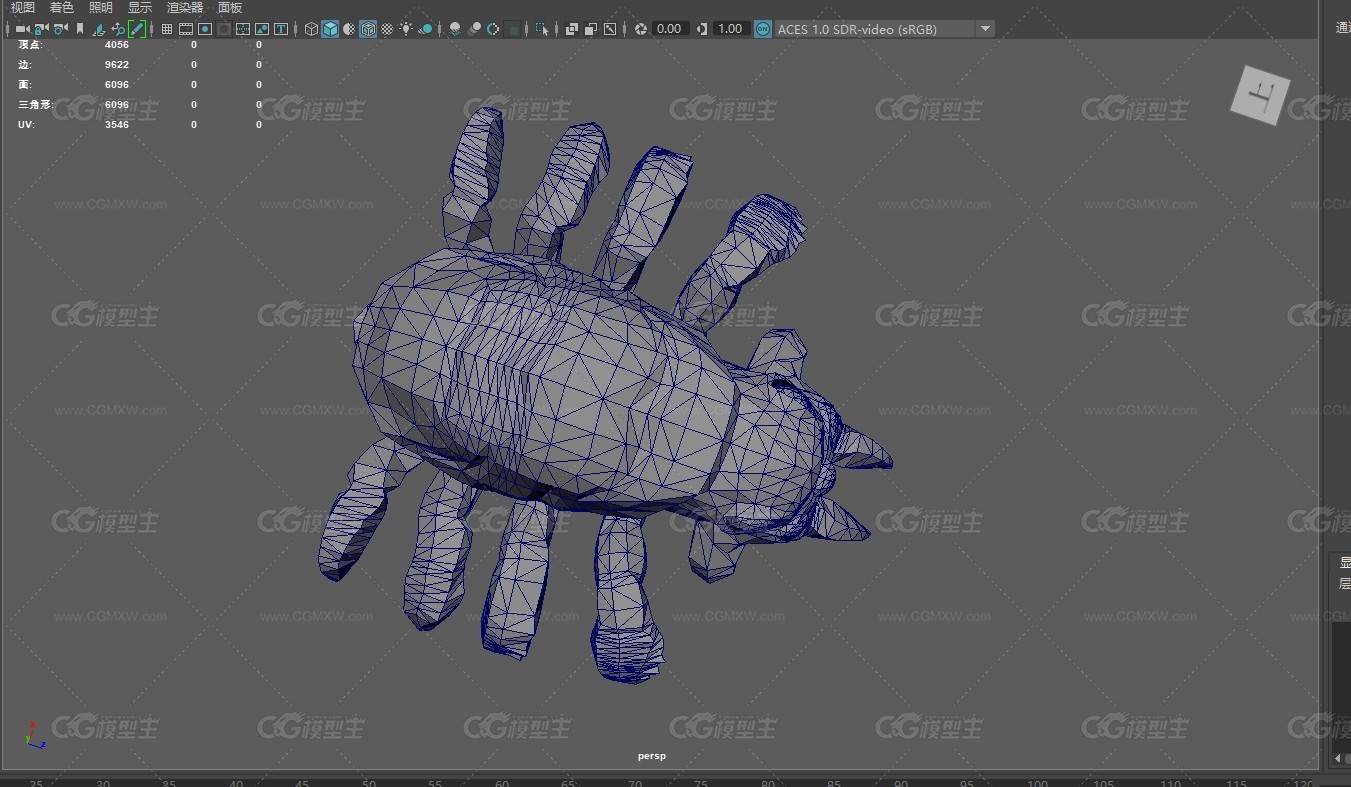Click the 三角形 triangles HUD label
This screenshot has height=787, width=1351.
(35, 105)
